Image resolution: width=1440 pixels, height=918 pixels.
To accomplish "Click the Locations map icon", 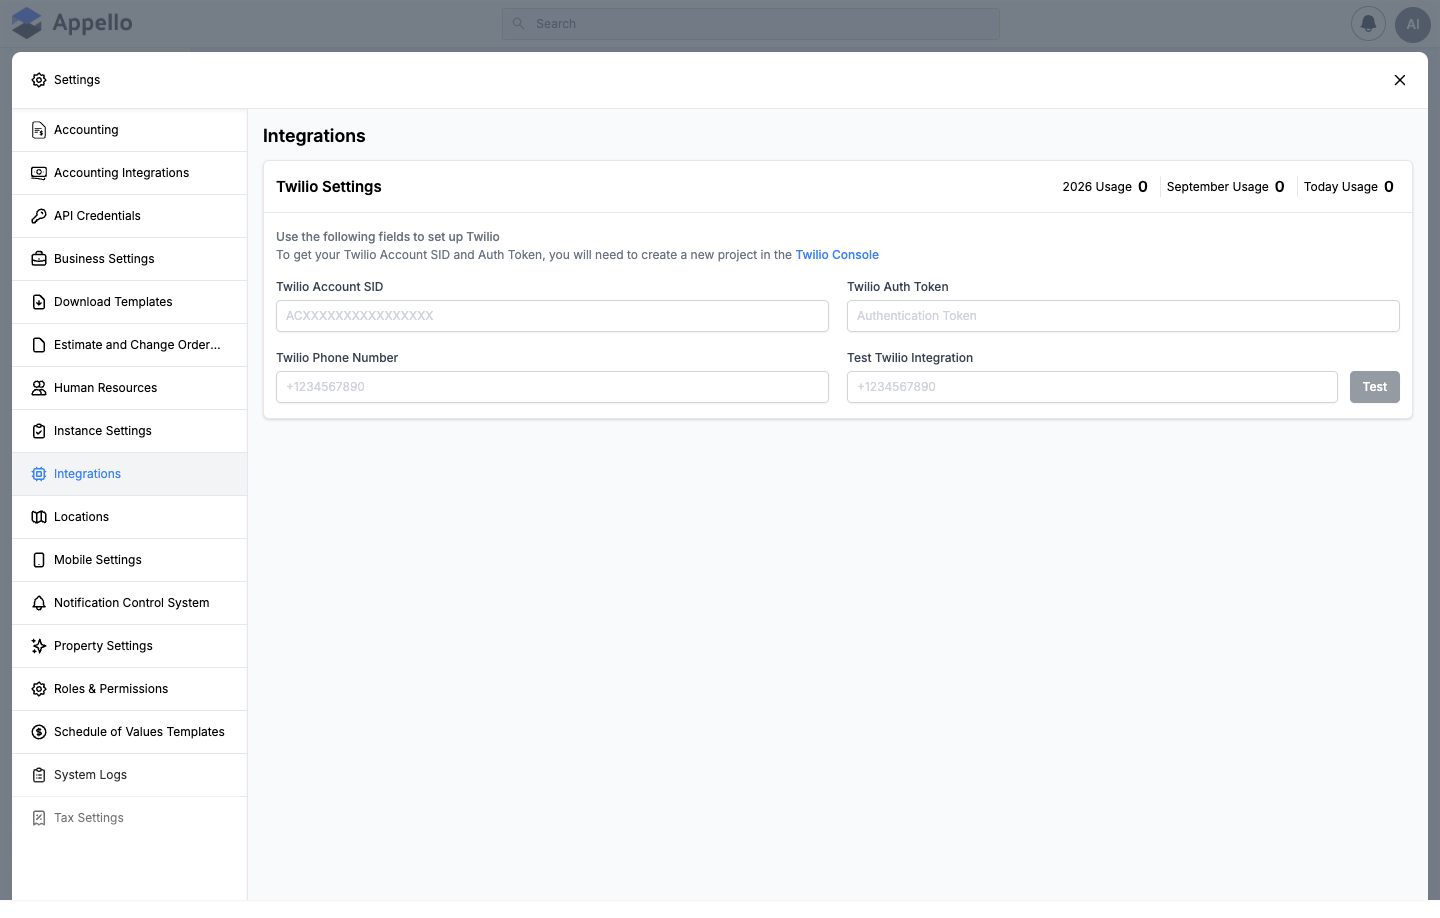I will (39, 517).
